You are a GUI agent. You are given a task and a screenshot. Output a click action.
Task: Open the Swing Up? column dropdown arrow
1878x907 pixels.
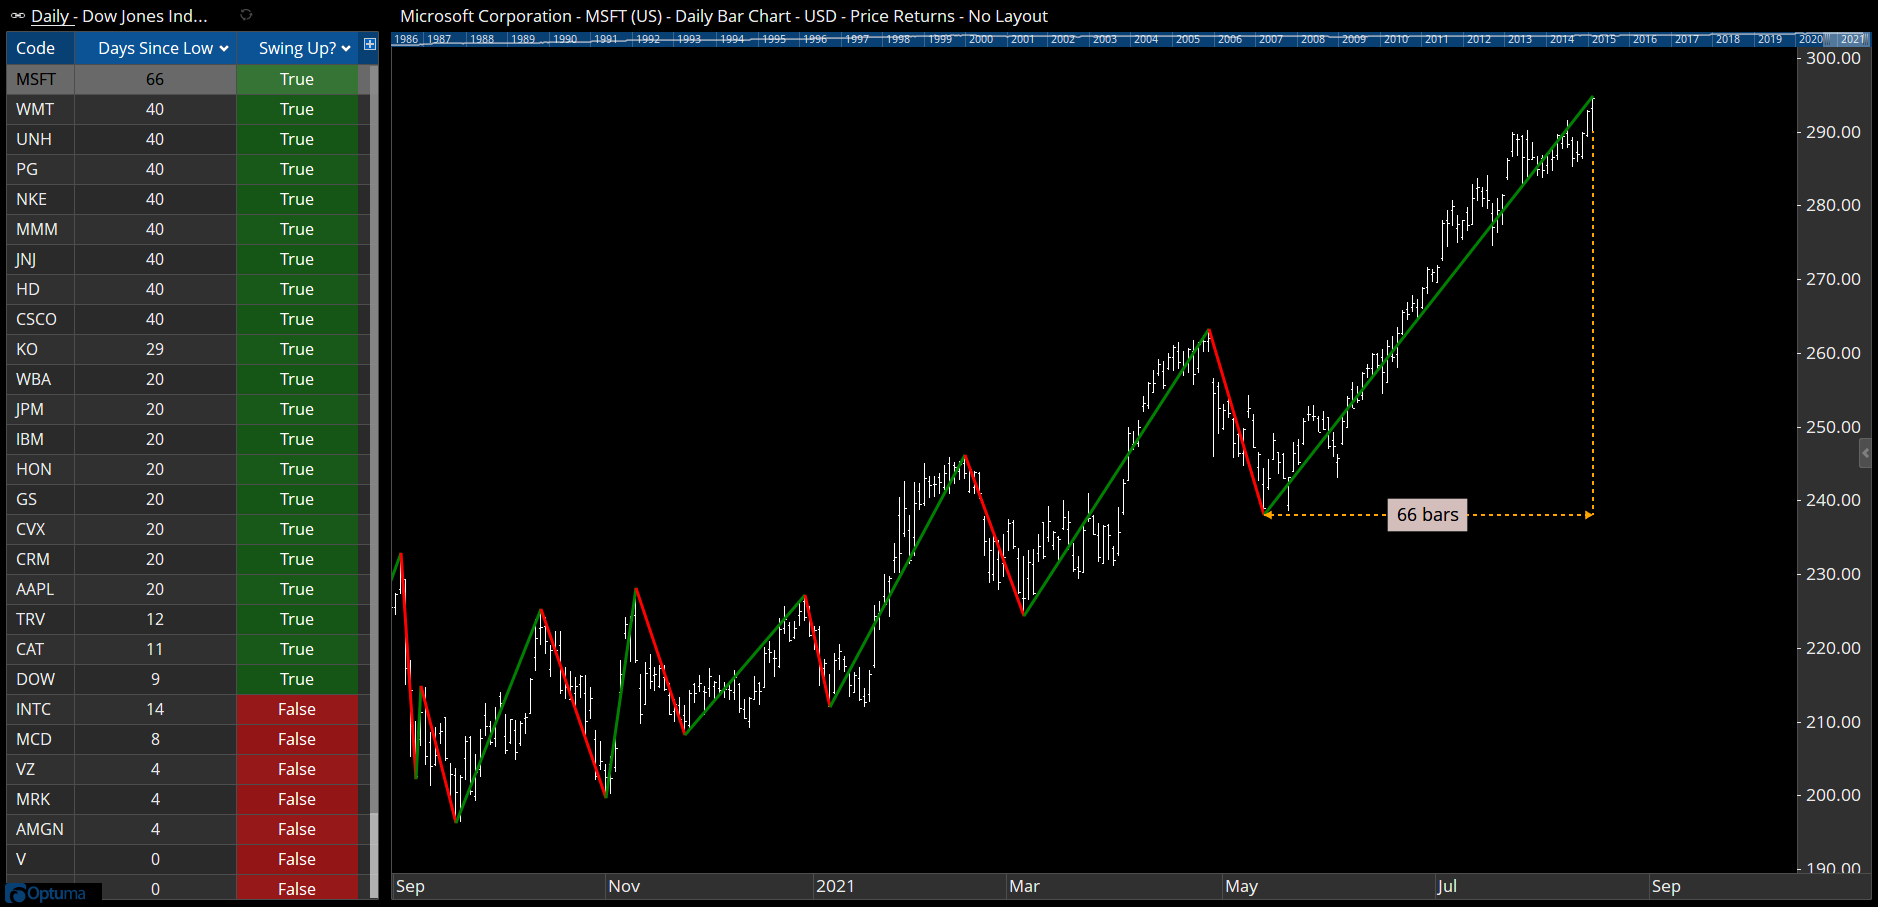point(346,48)
